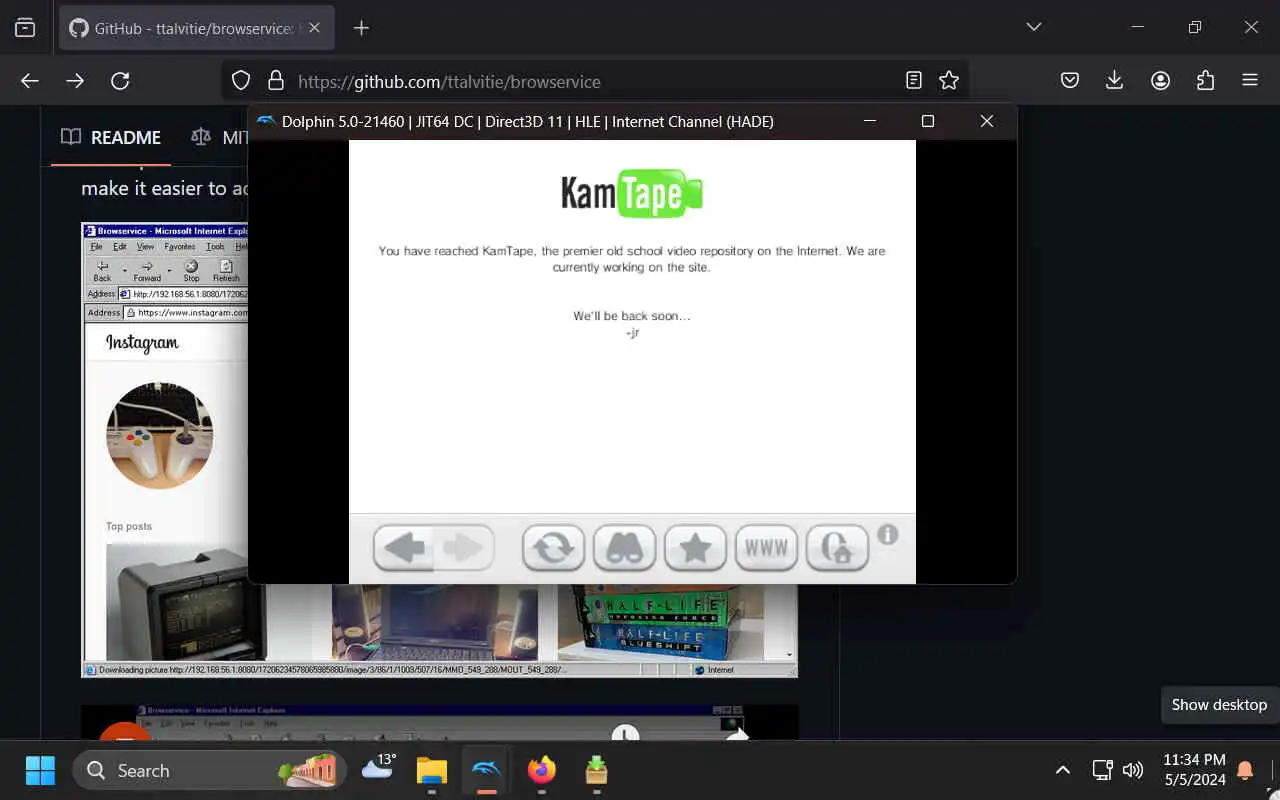
Task: Open the Firefox extensions puzzle icon
Action: 1205,81
